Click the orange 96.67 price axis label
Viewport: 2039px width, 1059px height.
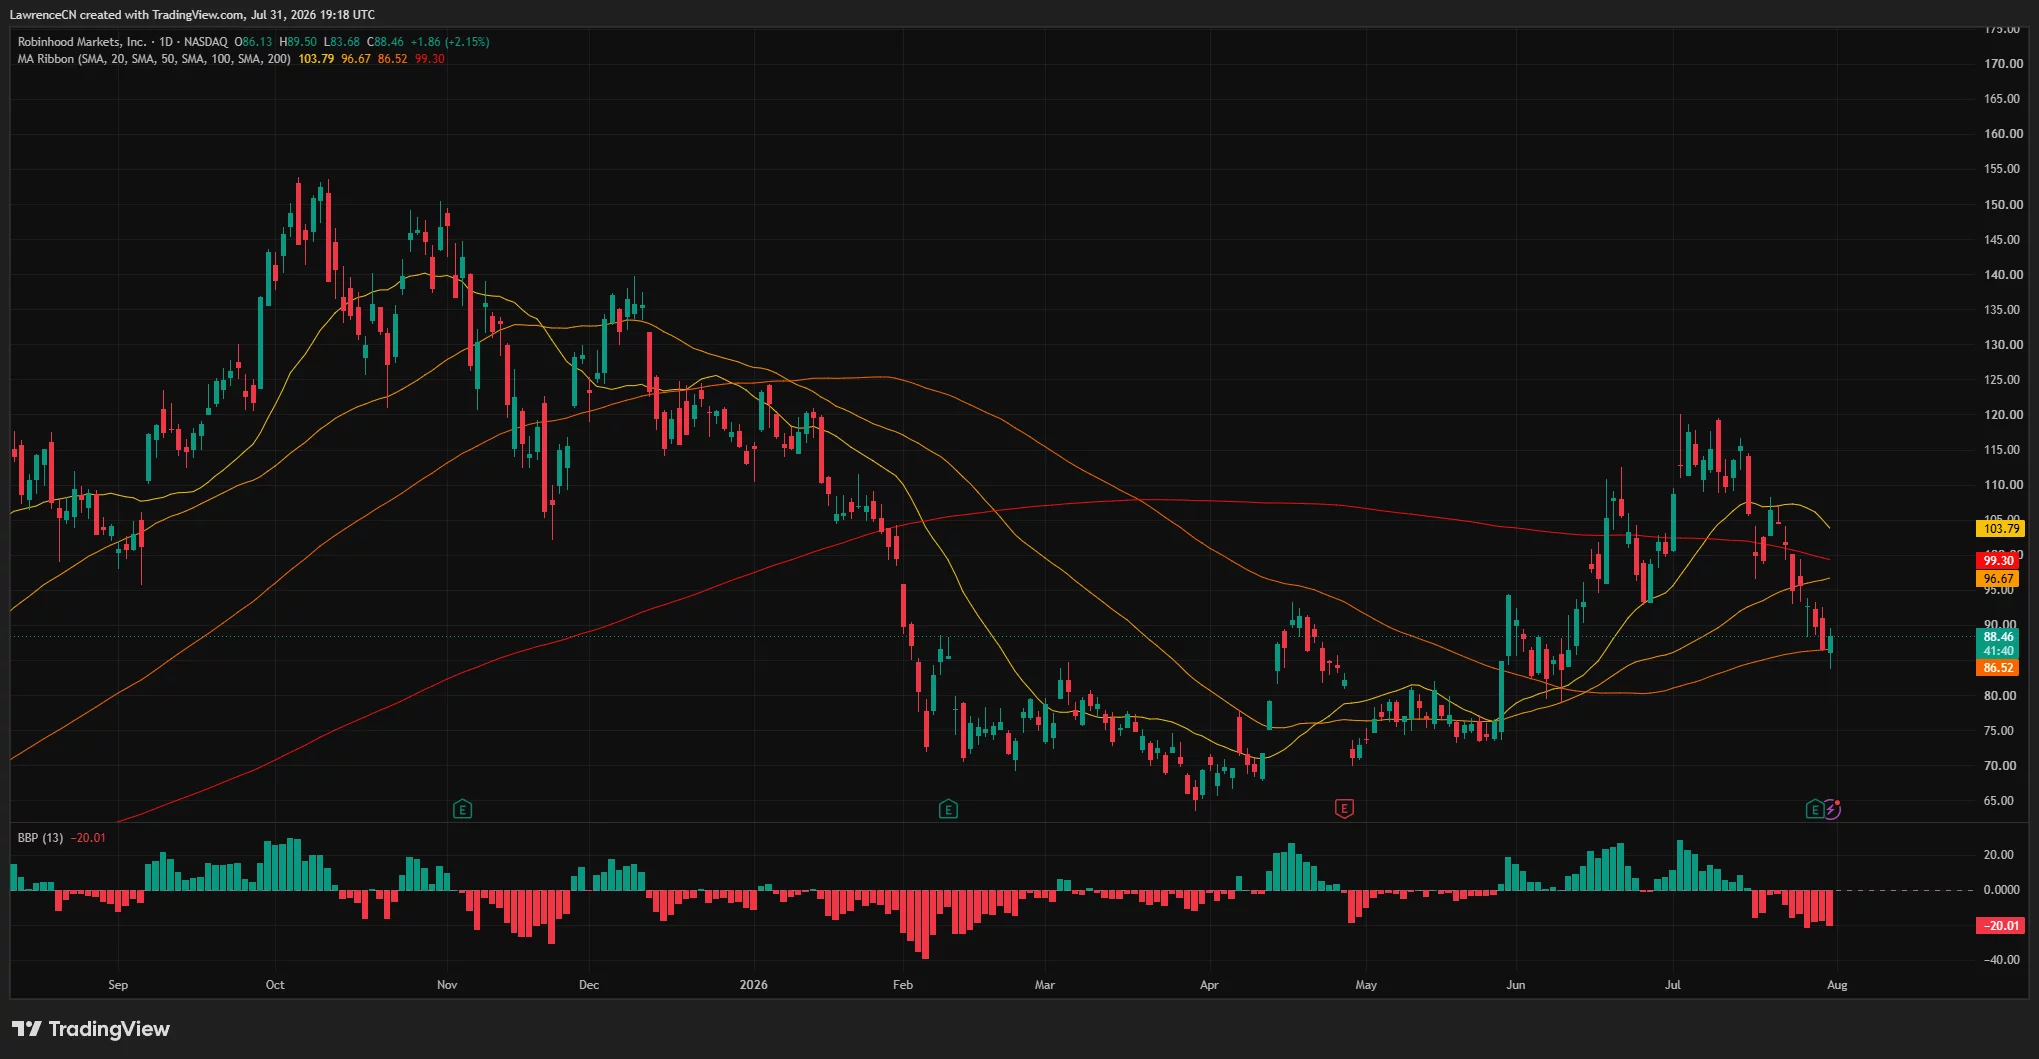click(1999, 579)
